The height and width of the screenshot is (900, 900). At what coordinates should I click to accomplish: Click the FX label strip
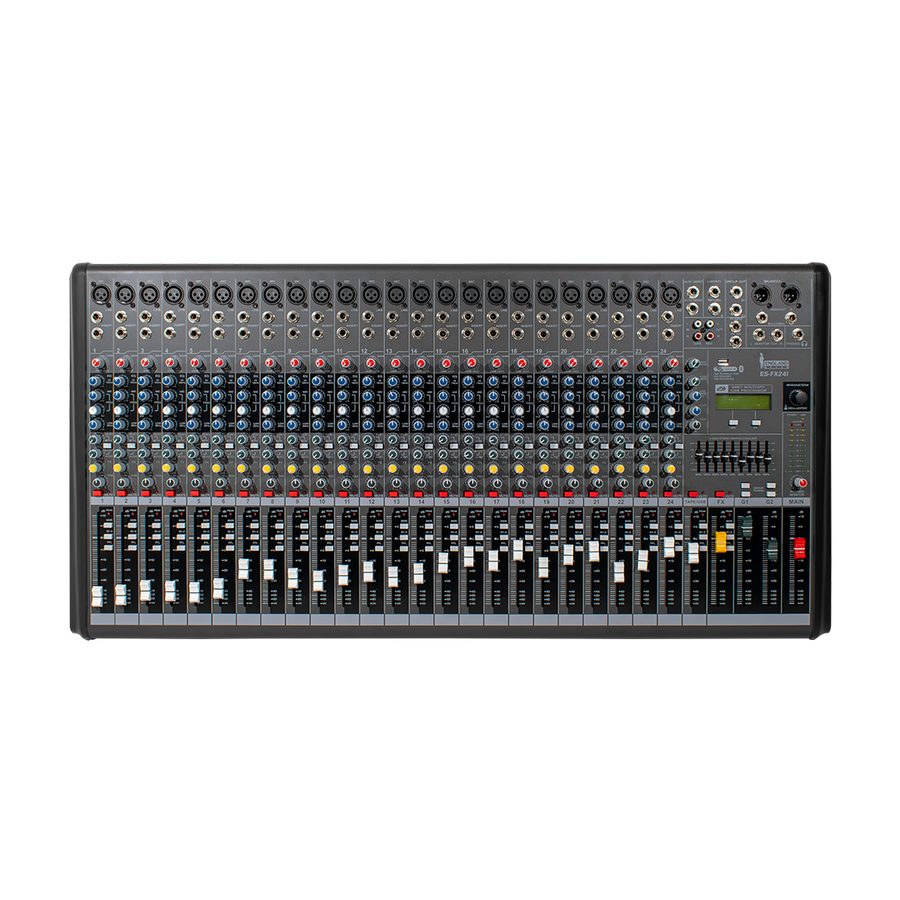tap(720, 502)
